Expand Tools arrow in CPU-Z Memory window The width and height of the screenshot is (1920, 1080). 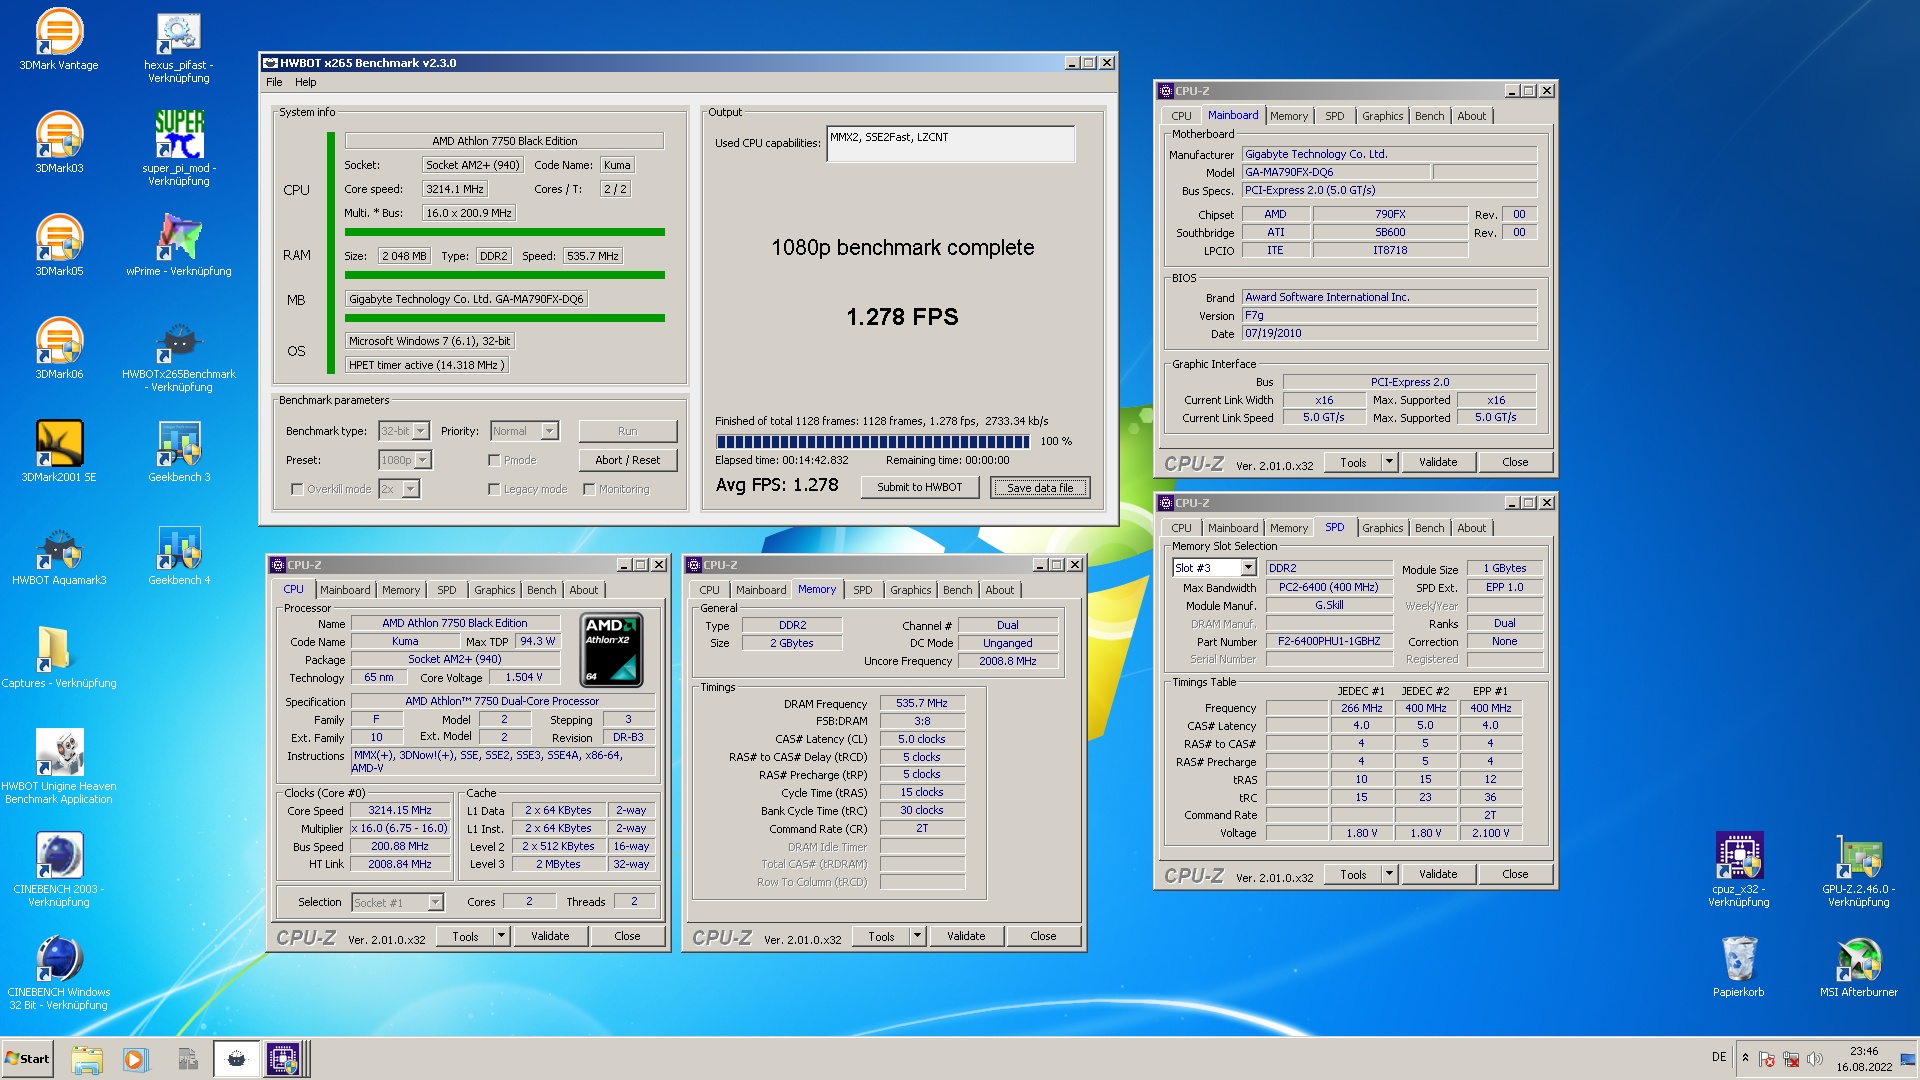click(917, 936)
